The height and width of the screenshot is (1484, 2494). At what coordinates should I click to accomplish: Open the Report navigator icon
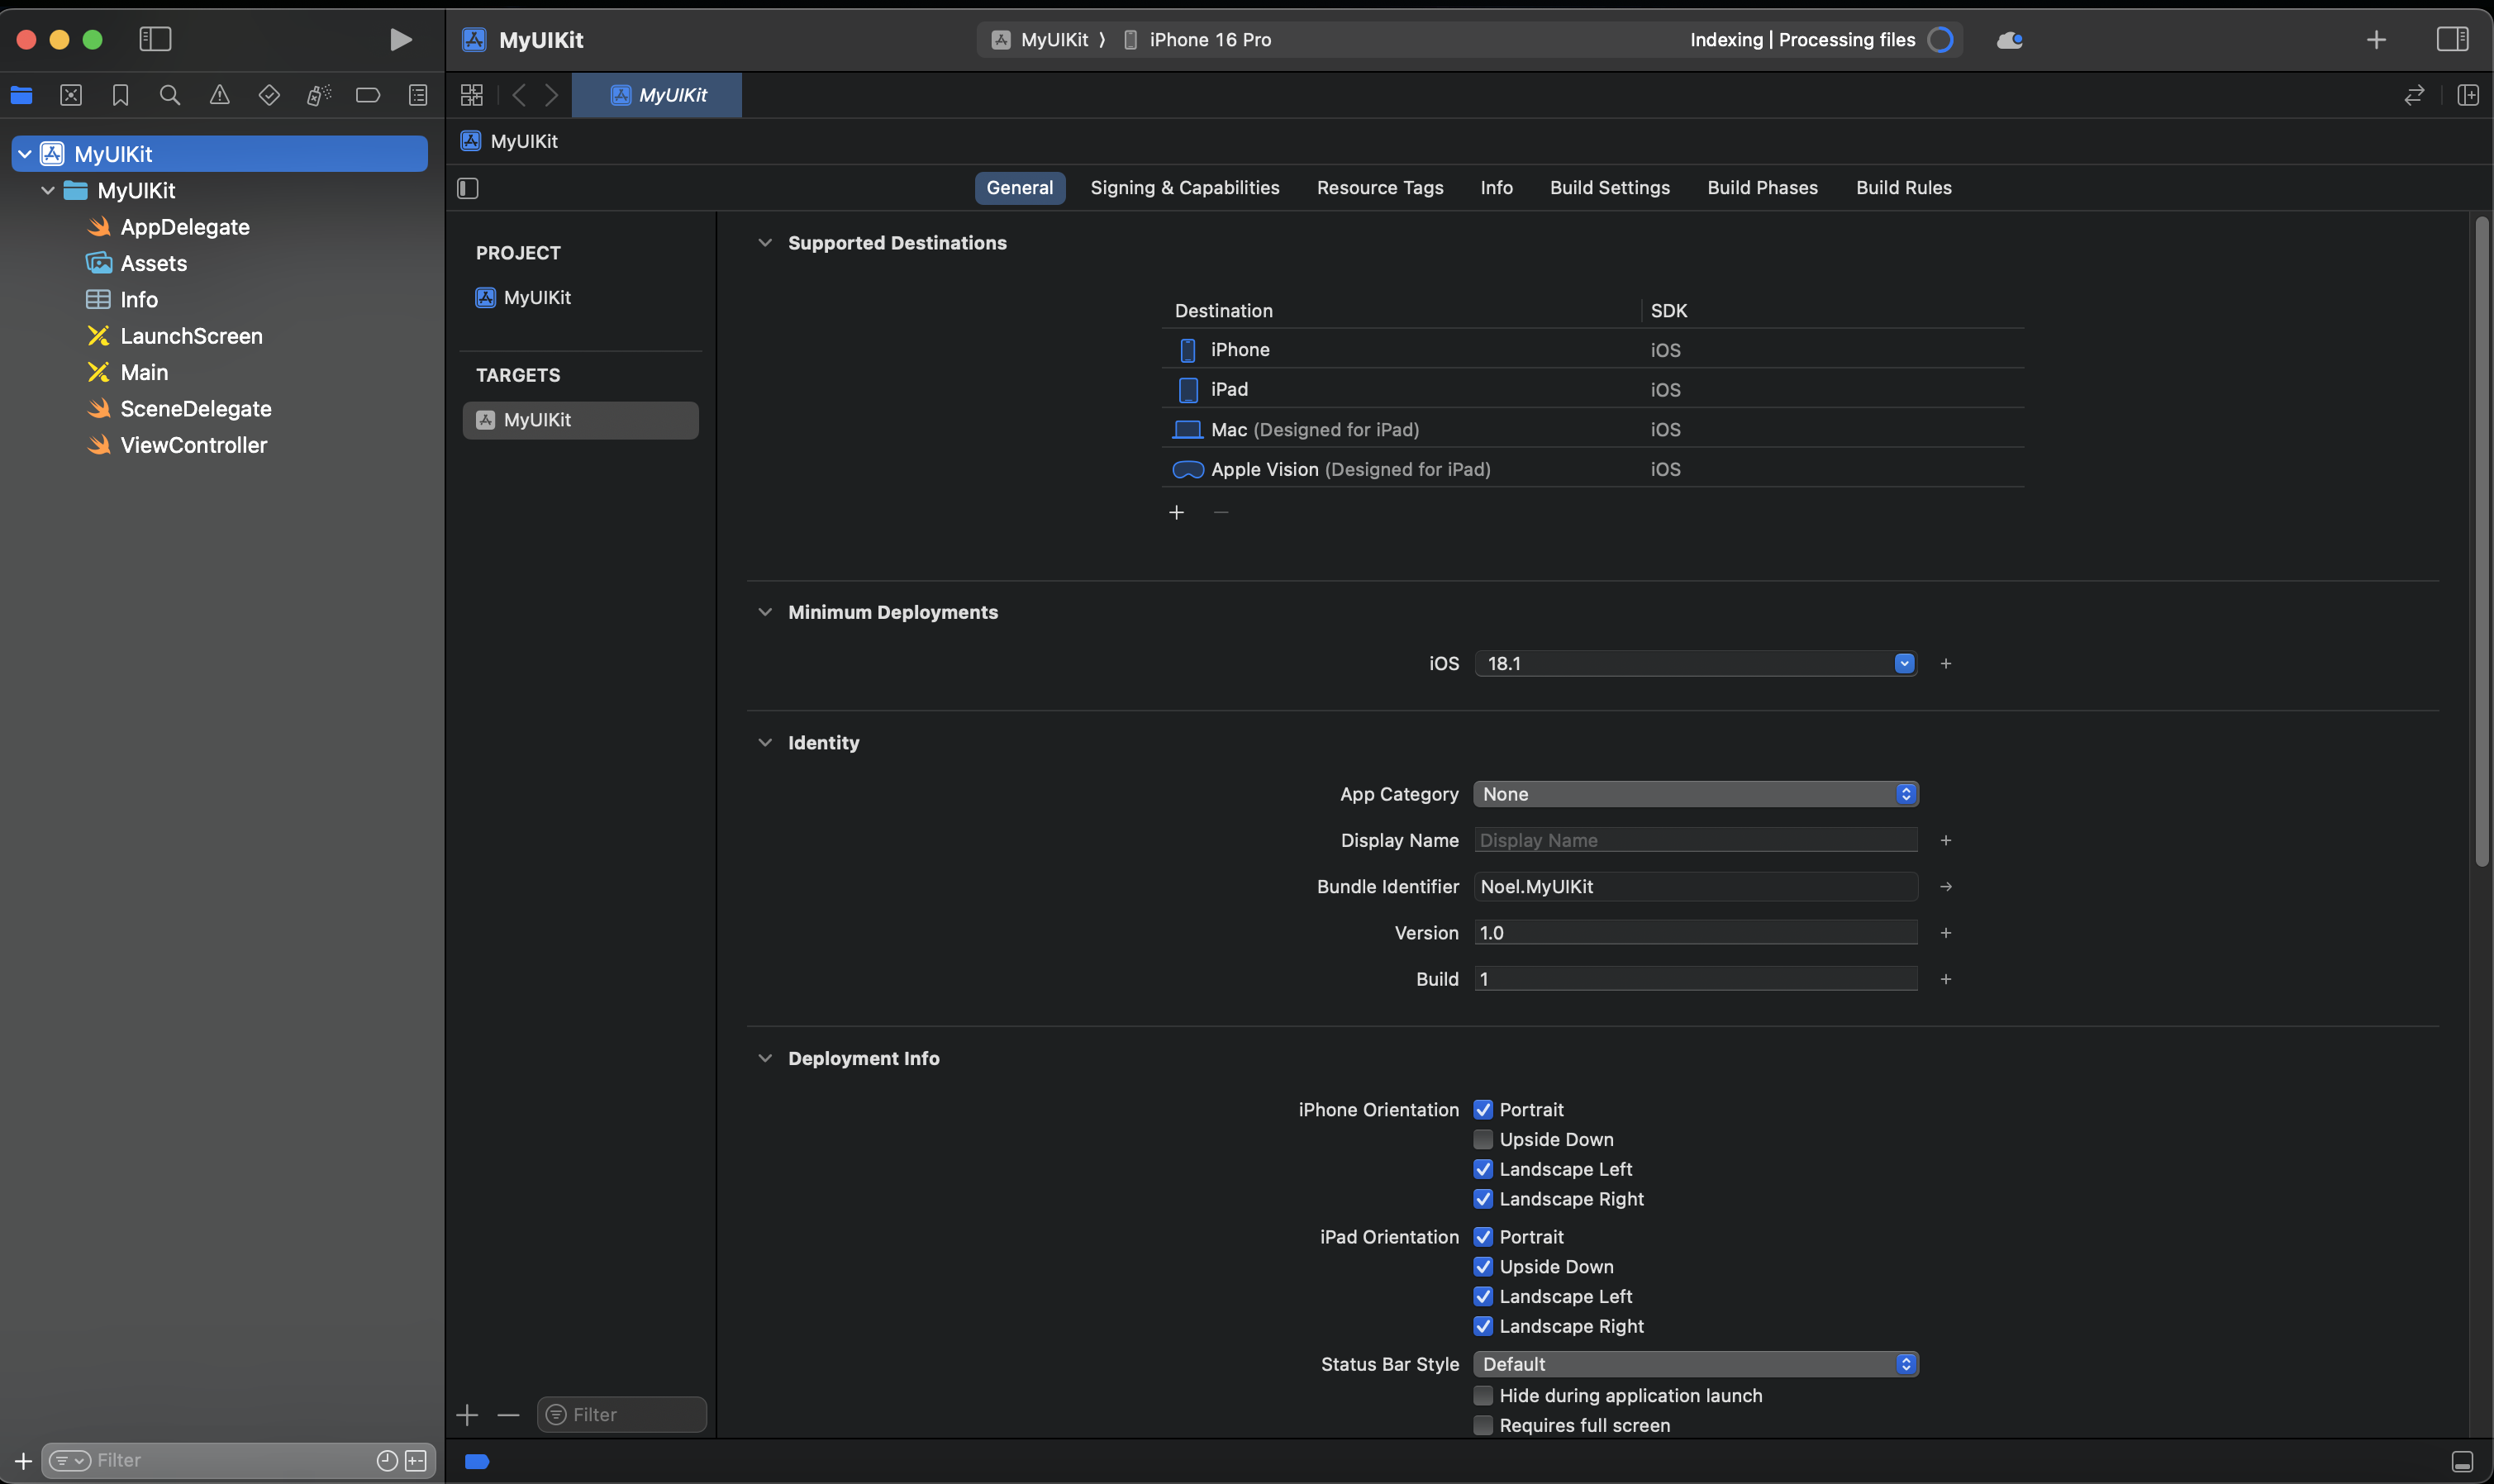coord(418,95)
